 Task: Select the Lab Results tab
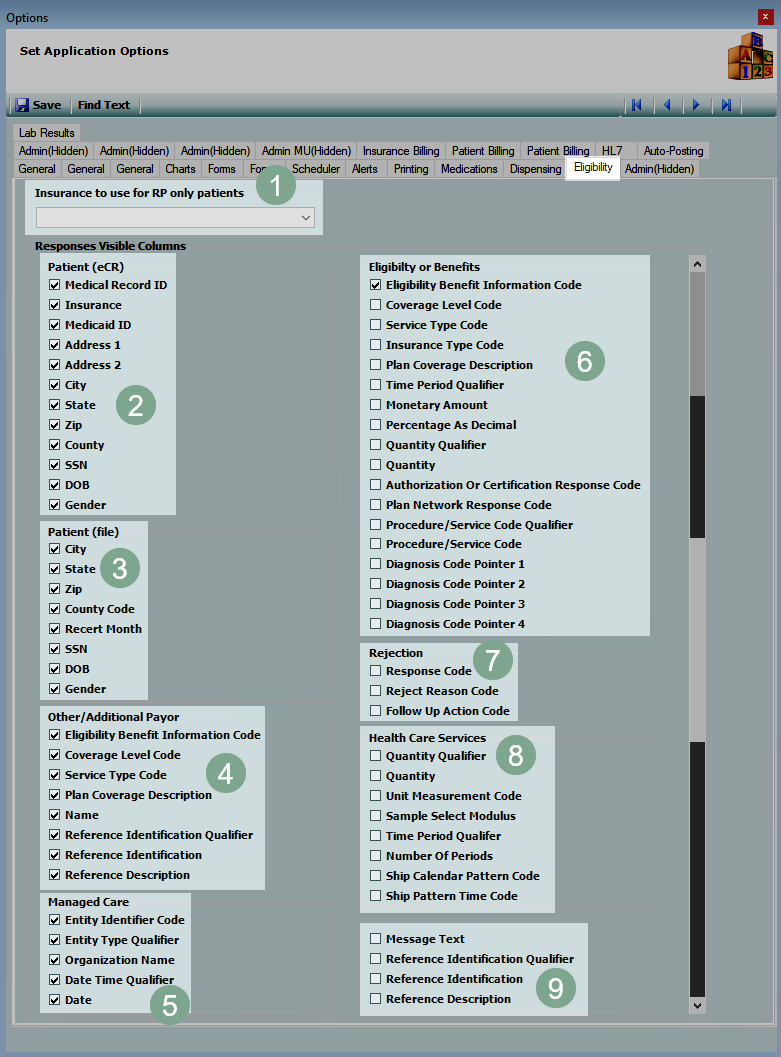click(46, 133)
